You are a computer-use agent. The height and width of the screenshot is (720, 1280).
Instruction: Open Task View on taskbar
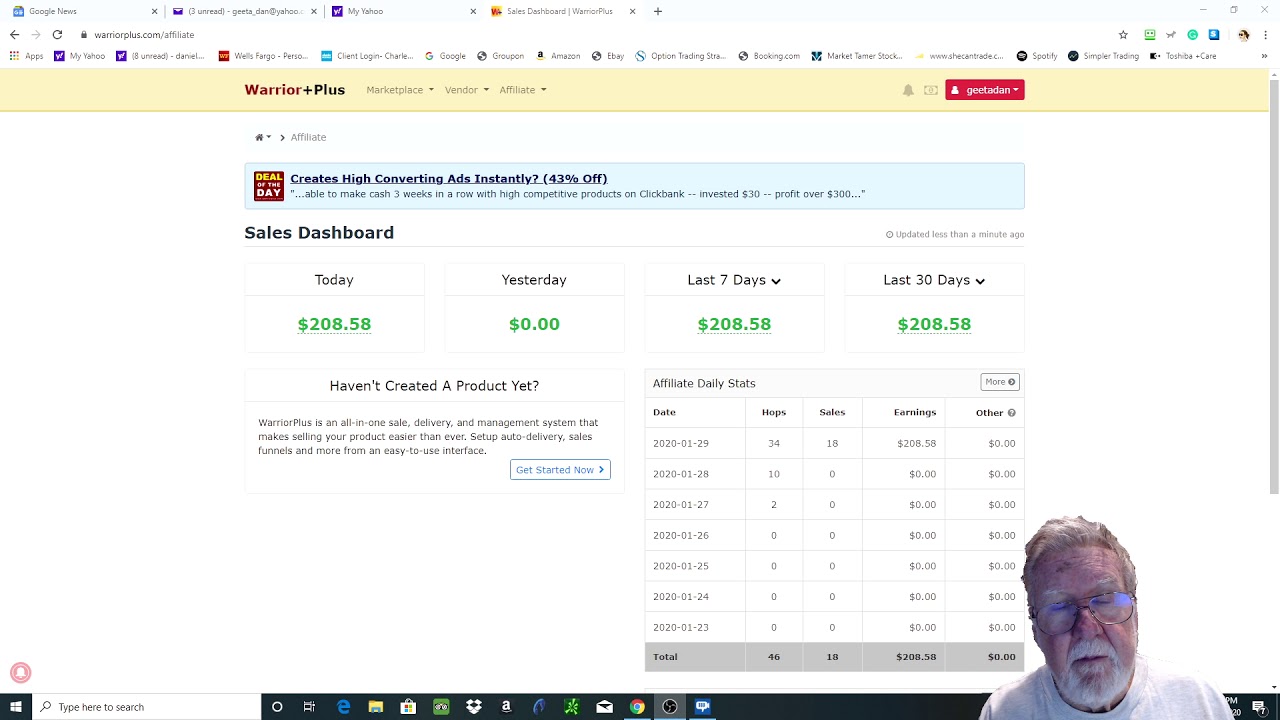pos(309,707)
